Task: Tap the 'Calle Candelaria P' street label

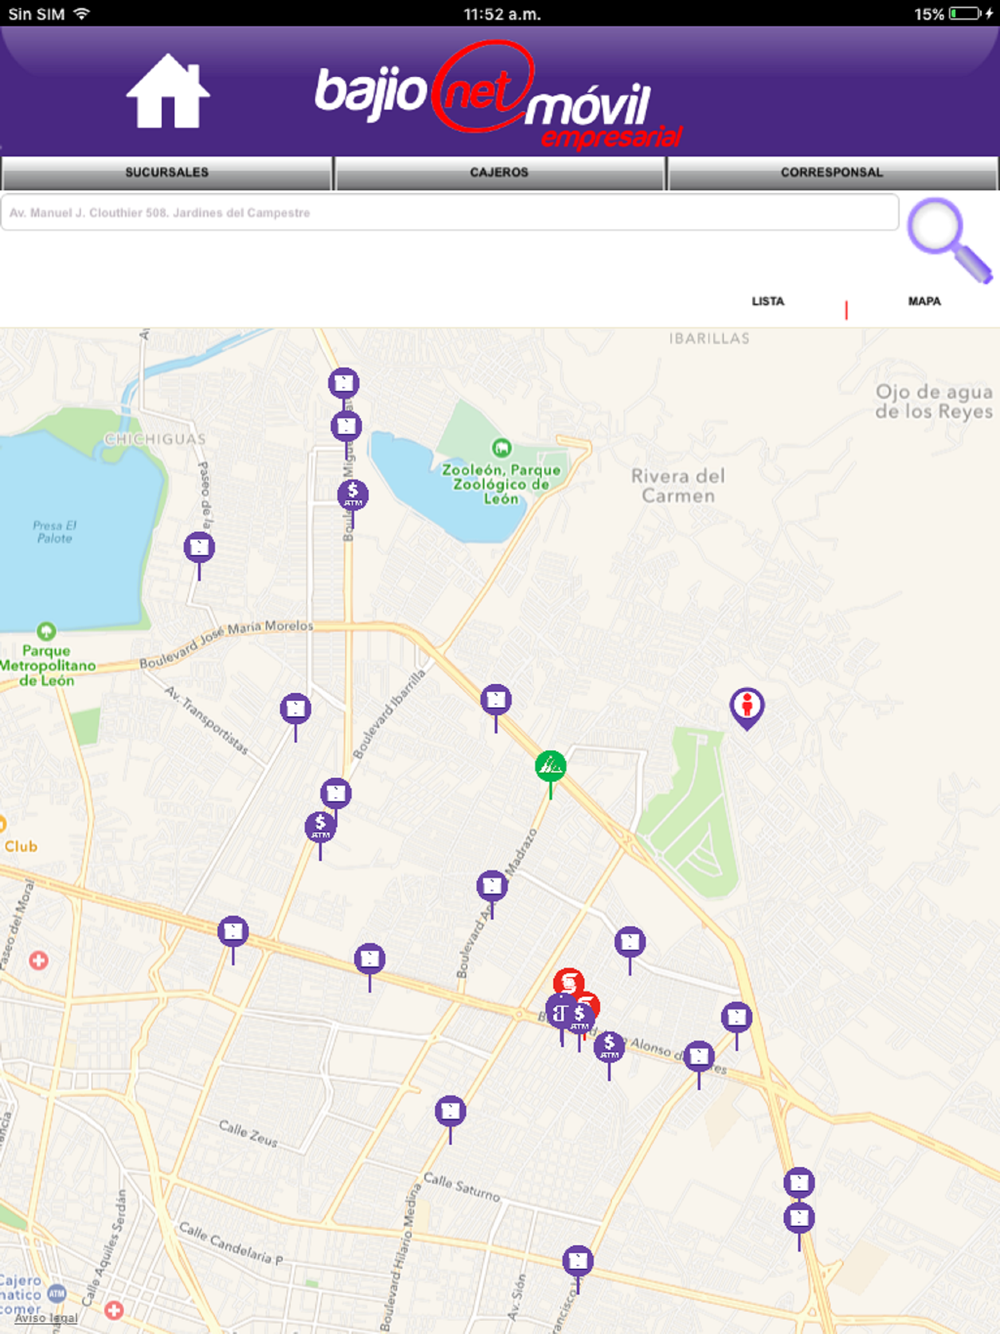Action: (231, 1243)
